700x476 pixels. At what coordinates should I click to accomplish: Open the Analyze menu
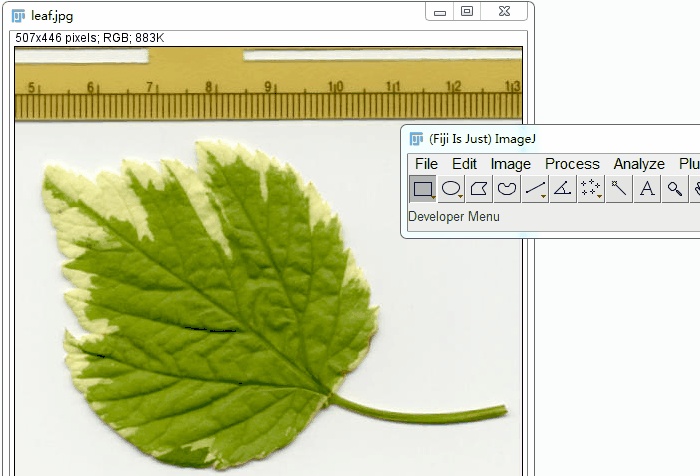click(639, 164)
